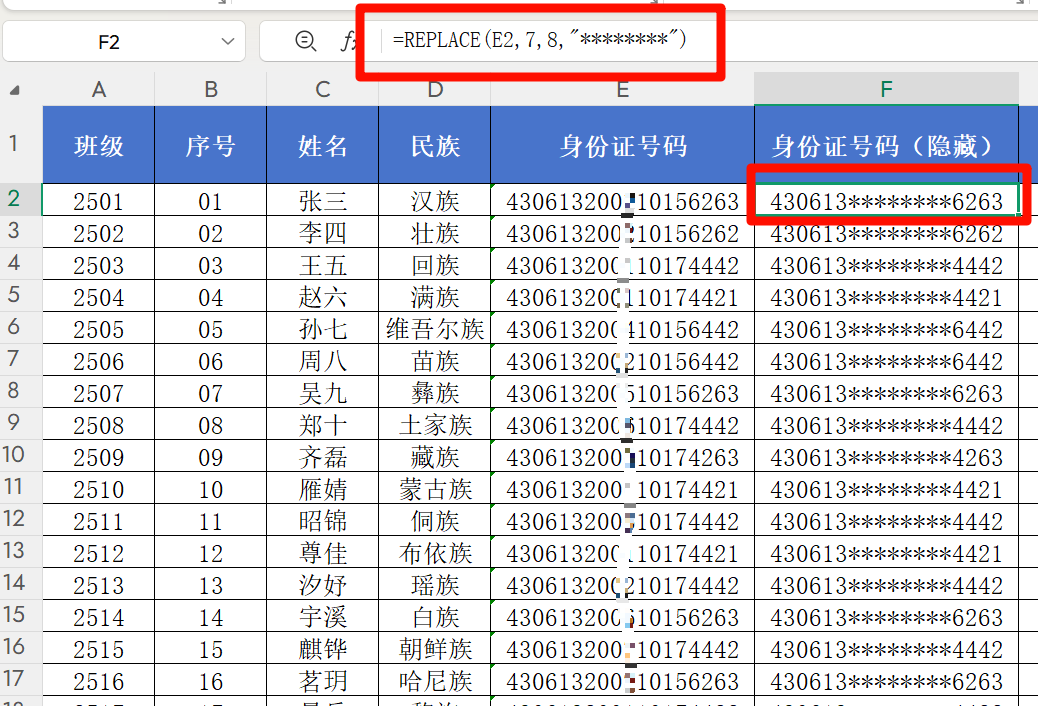Select the 班级 header cell A1
This screenshot has height=706, width=1038.
point(98,144)
